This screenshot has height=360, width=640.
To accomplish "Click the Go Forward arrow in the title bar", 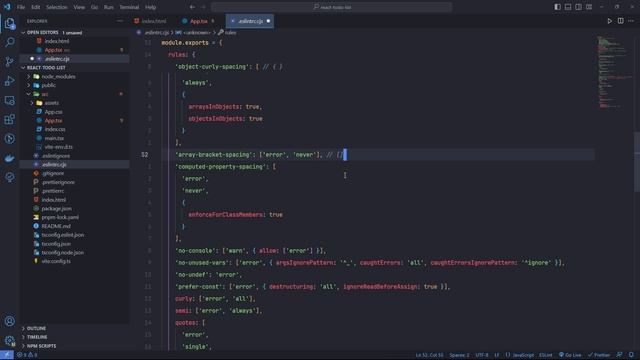I will (x=203, y=7).
